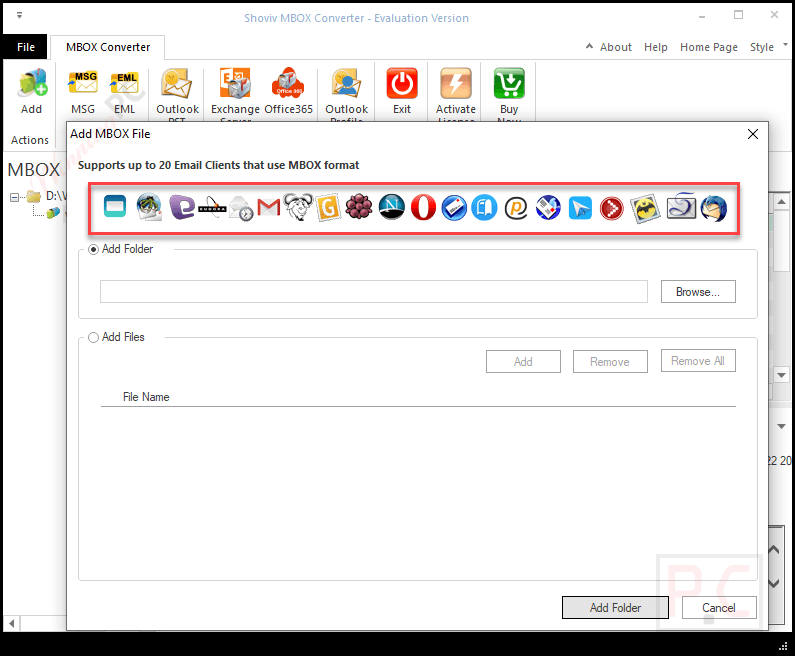Viewport: 796px width, 657px height.
Task: Click the Browse... button
Action: pyautogui.click(x=698, y=292)
